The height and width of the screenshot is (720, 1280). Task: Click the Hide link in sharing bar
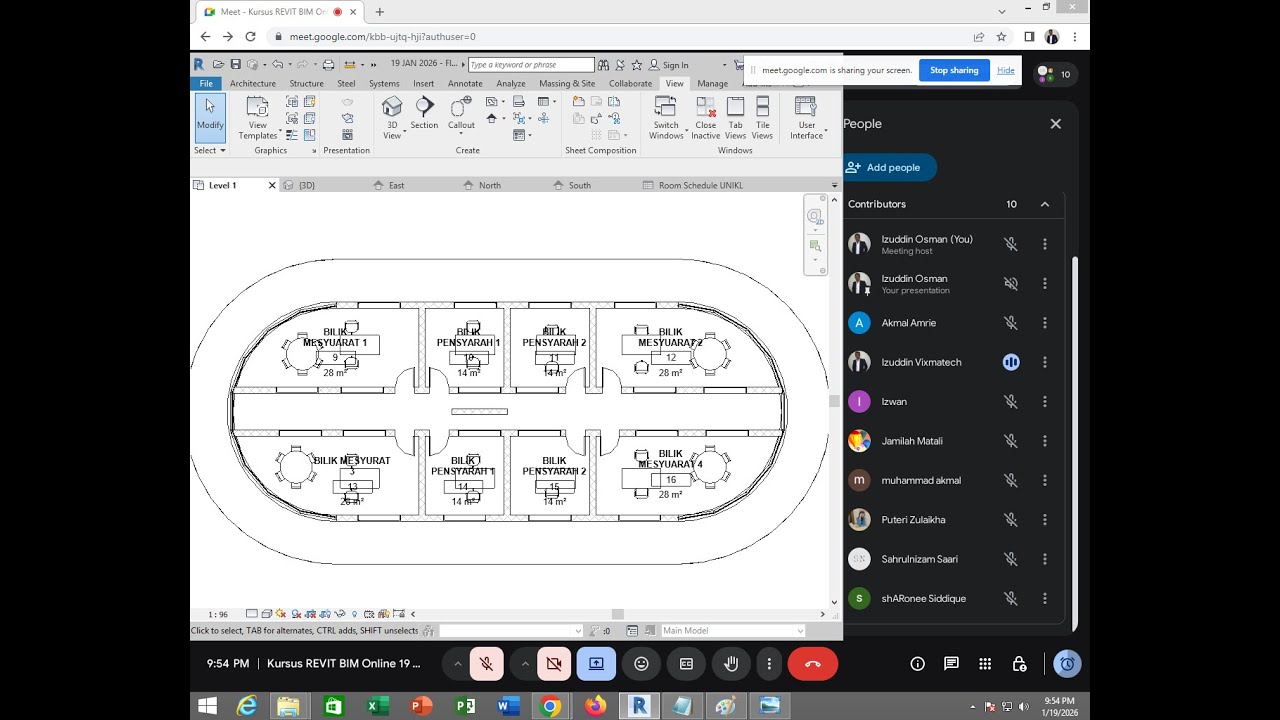(x=1006, y=70)
